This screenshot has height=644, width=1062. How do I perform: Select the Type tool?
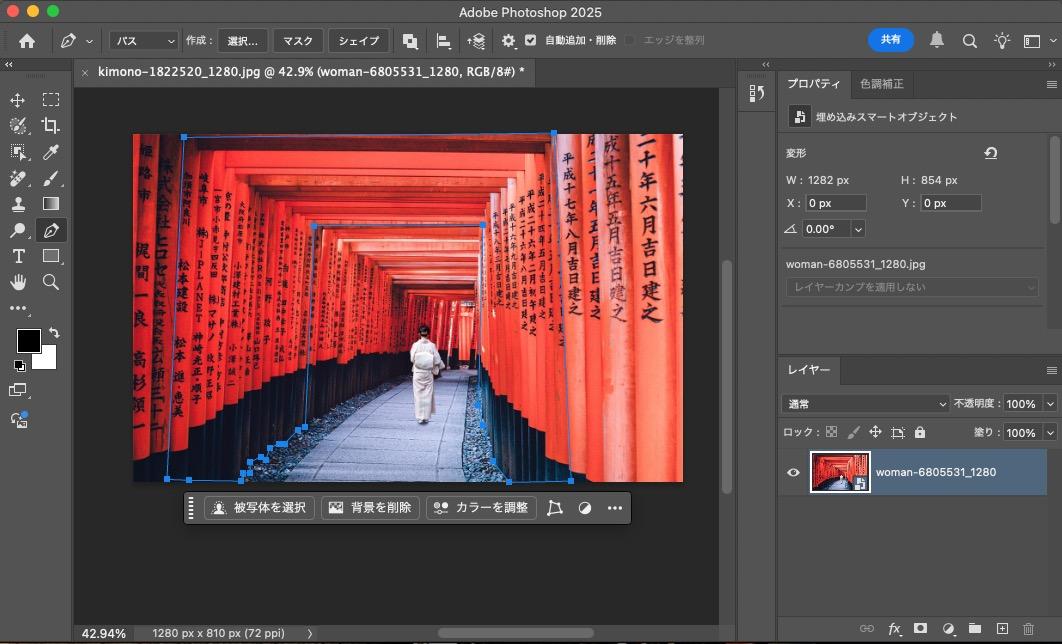18,257
